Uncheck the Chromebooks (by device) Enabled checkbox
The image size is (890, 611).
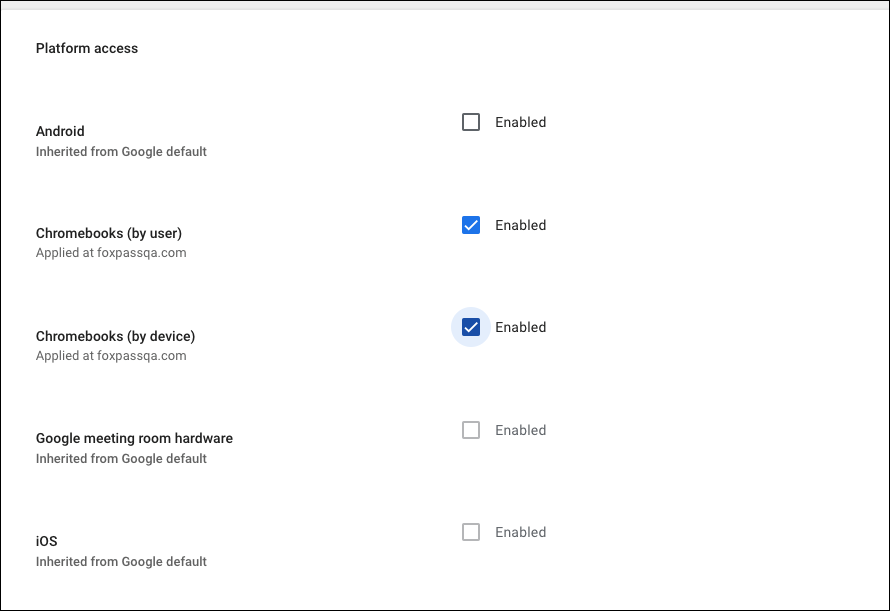[471, 327]
